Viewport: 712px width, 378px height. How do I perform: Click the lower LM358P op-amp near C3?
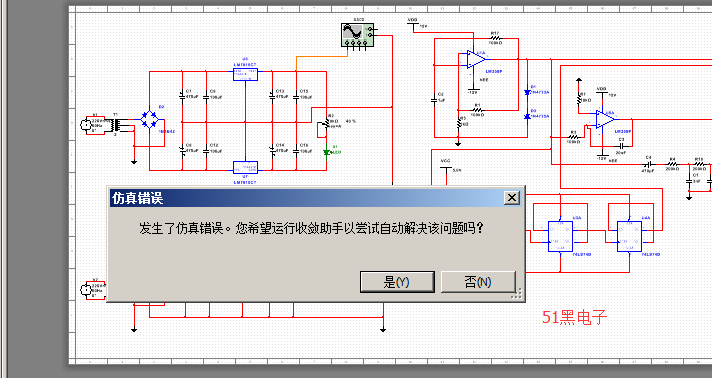(x=605, y=119)
